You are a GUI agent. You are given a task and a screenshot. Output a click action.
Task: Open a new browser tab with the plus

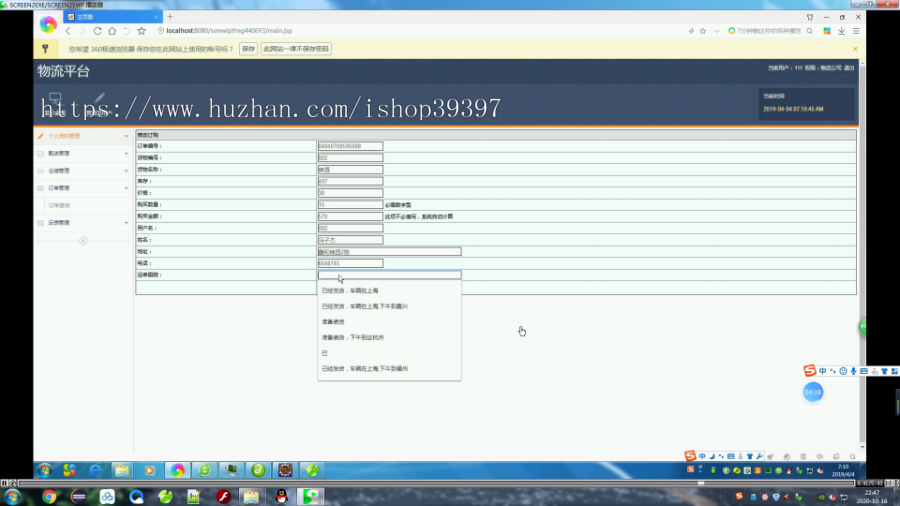170,17
